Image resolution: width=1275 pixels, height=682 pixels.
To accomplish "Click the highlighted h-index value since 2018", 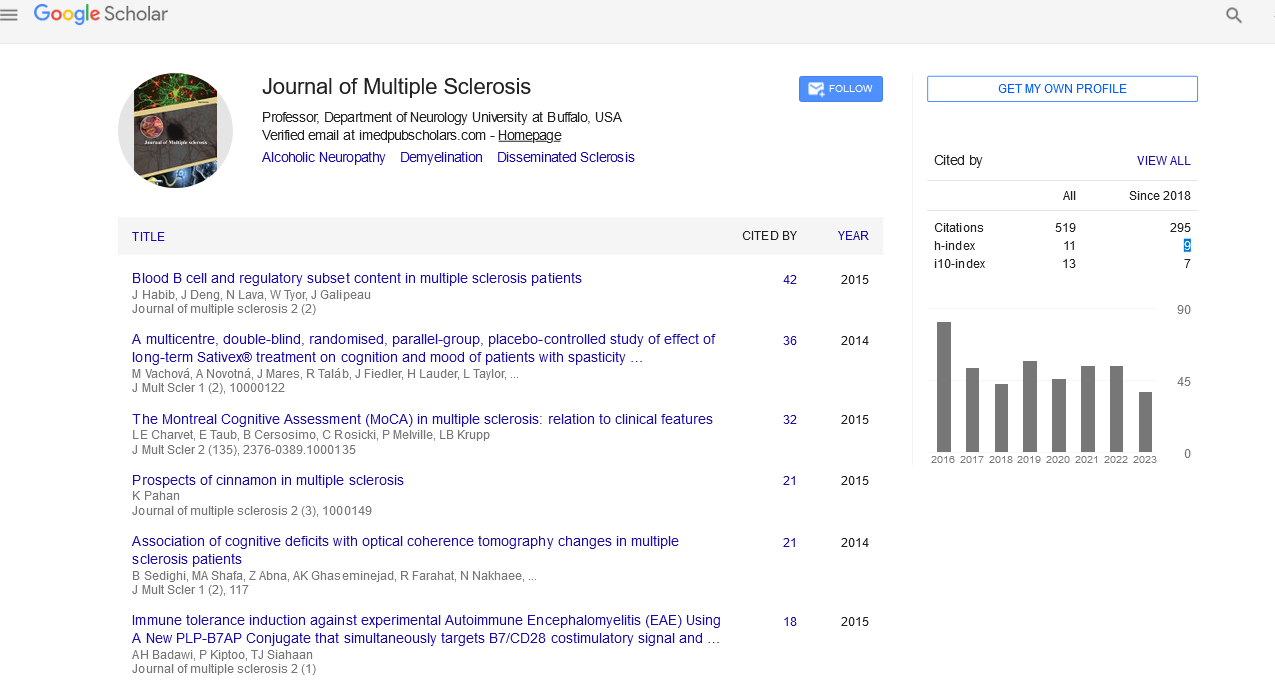I will 1186,246.
